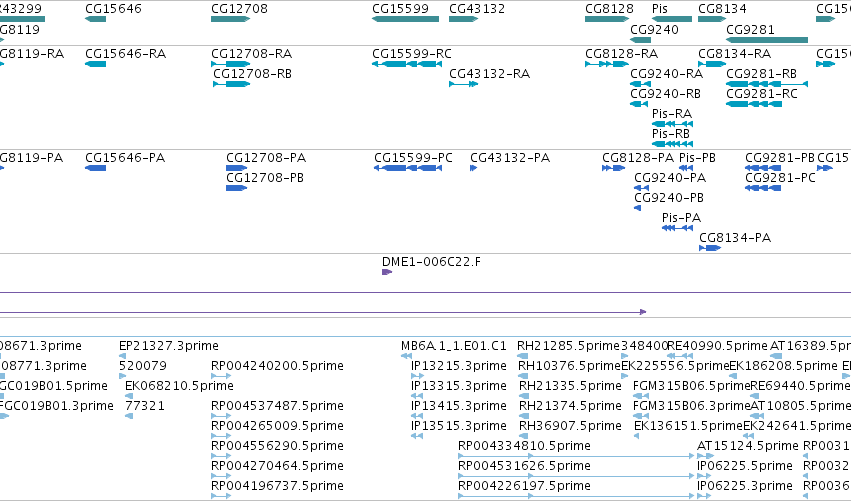
Task: Select the RH10376.5prime marker
Action: pos(523,376)
